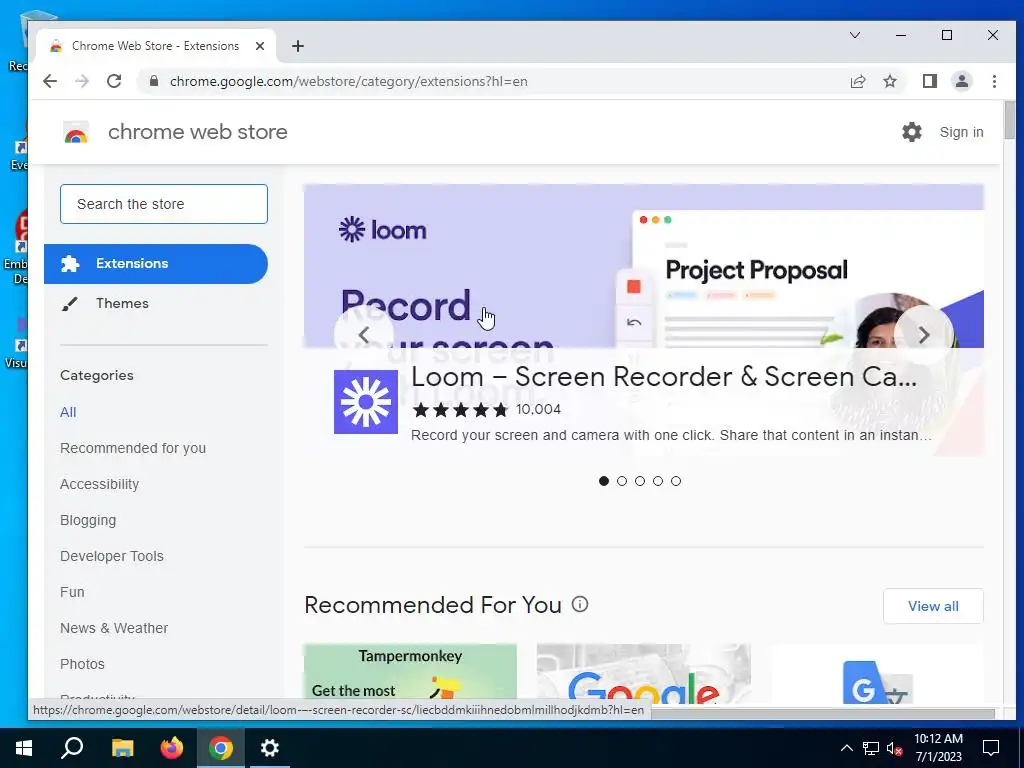Click View all for recommendations

933,606
